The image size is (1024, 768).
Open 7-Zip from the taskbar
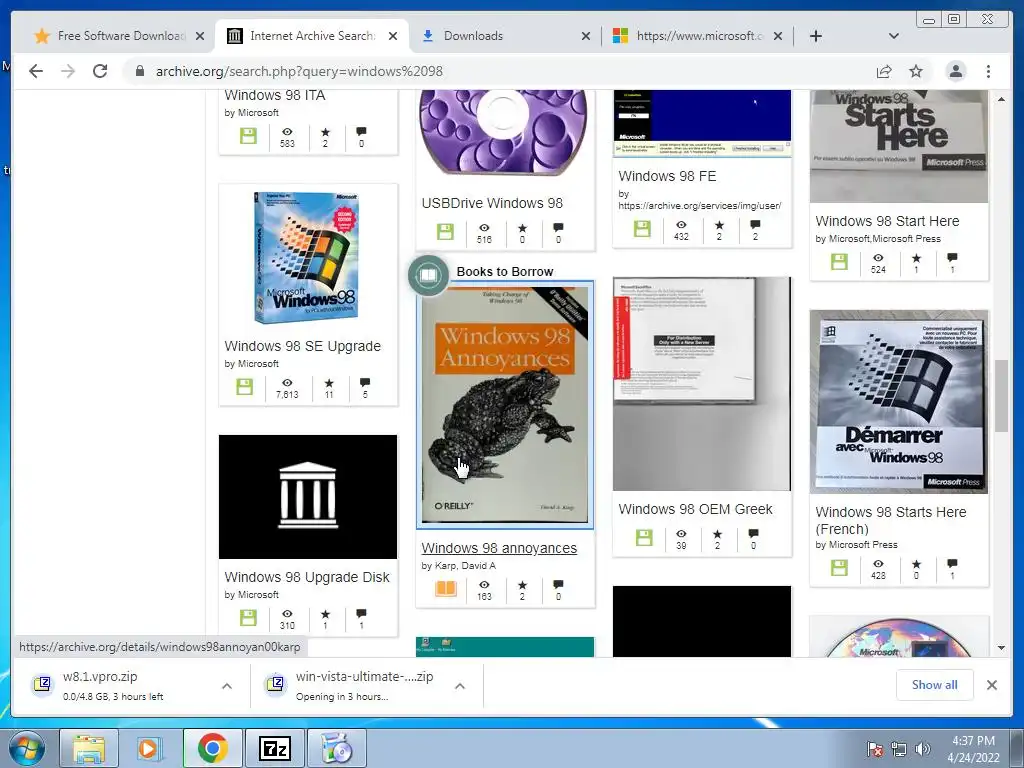[x=274, y=748]
